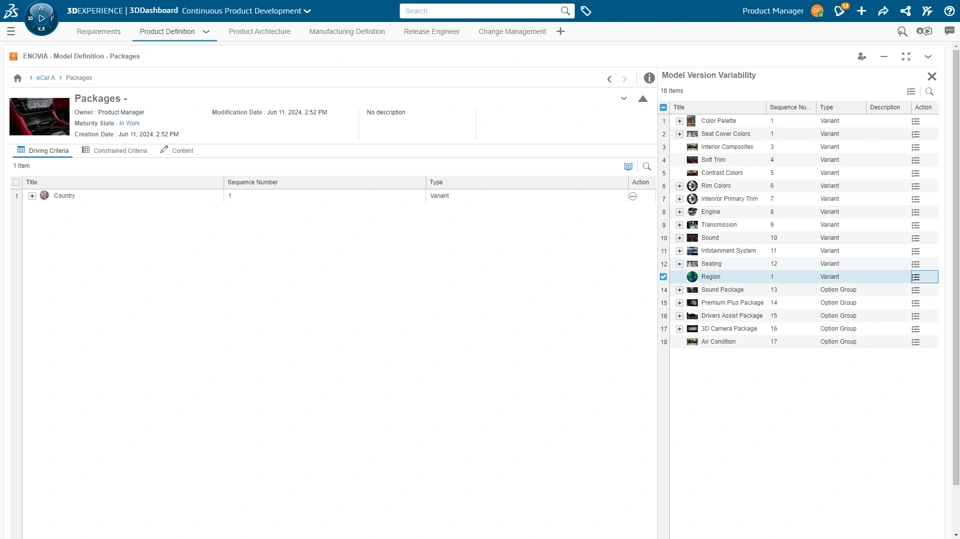Switch to the Manufacturing Definition tab
The width and height of the screenshot is (960, 539).
(347, 31)
